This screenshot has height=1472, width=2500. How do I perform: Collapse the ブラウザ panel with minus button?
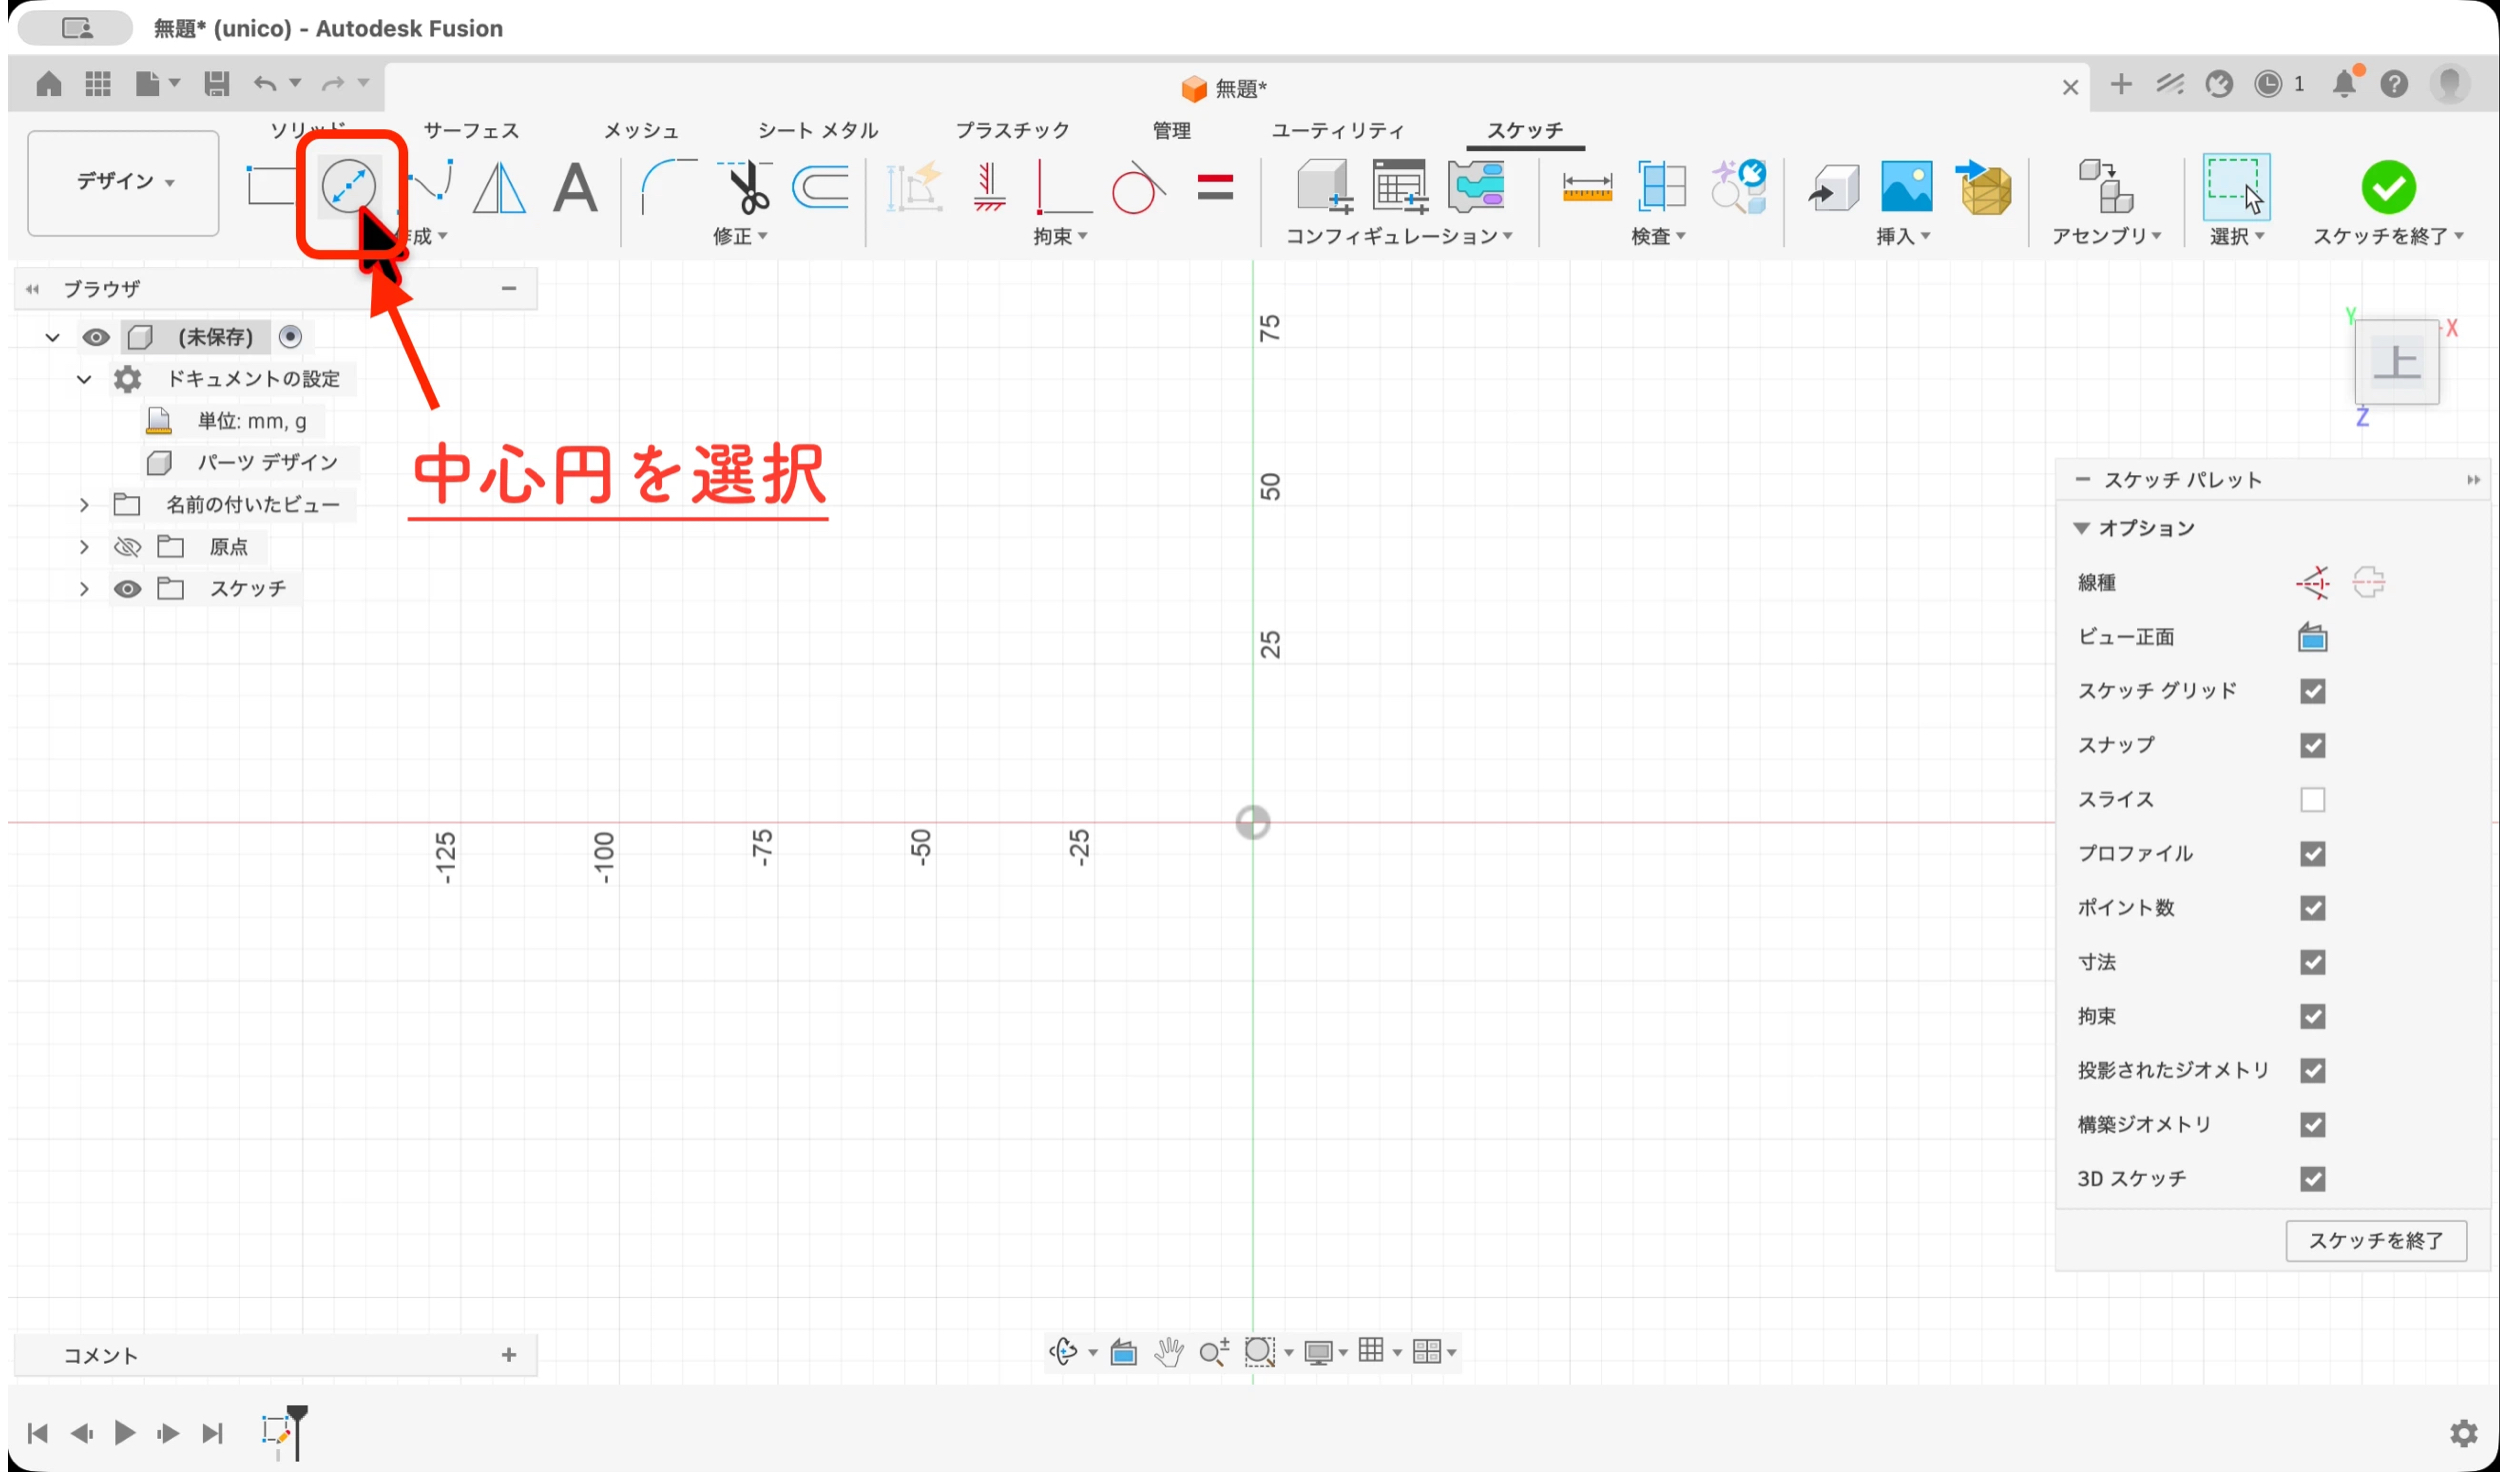tap(509, 289)
